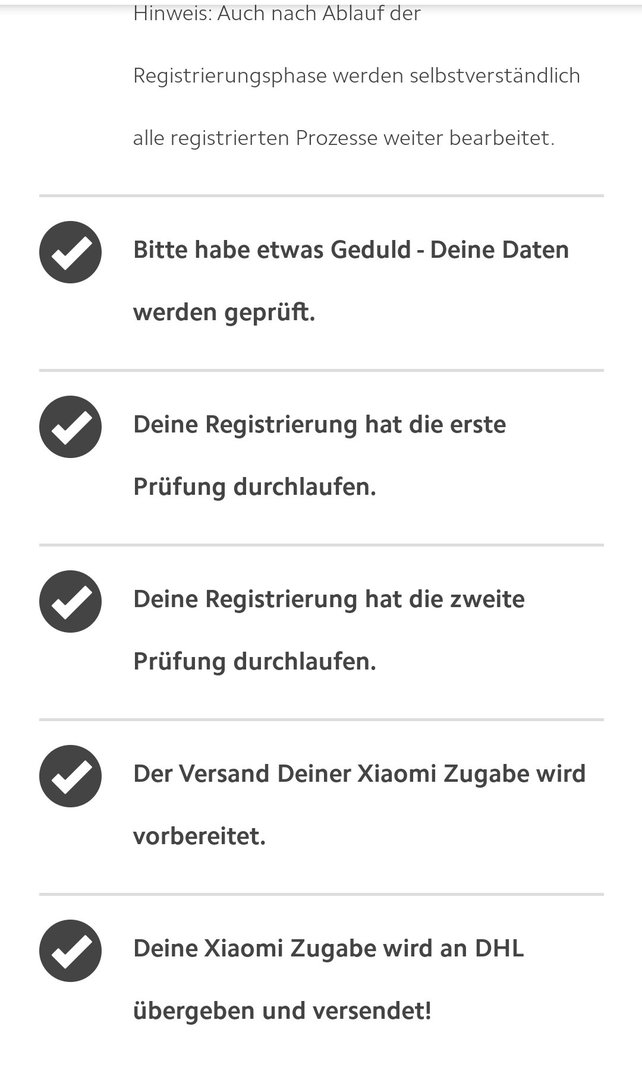The height and width of the screenshot is (1080, 642).
Task: Click 'Registrierungsphase werden selbstverständlich' text line
Action: (x=357, y=76)
